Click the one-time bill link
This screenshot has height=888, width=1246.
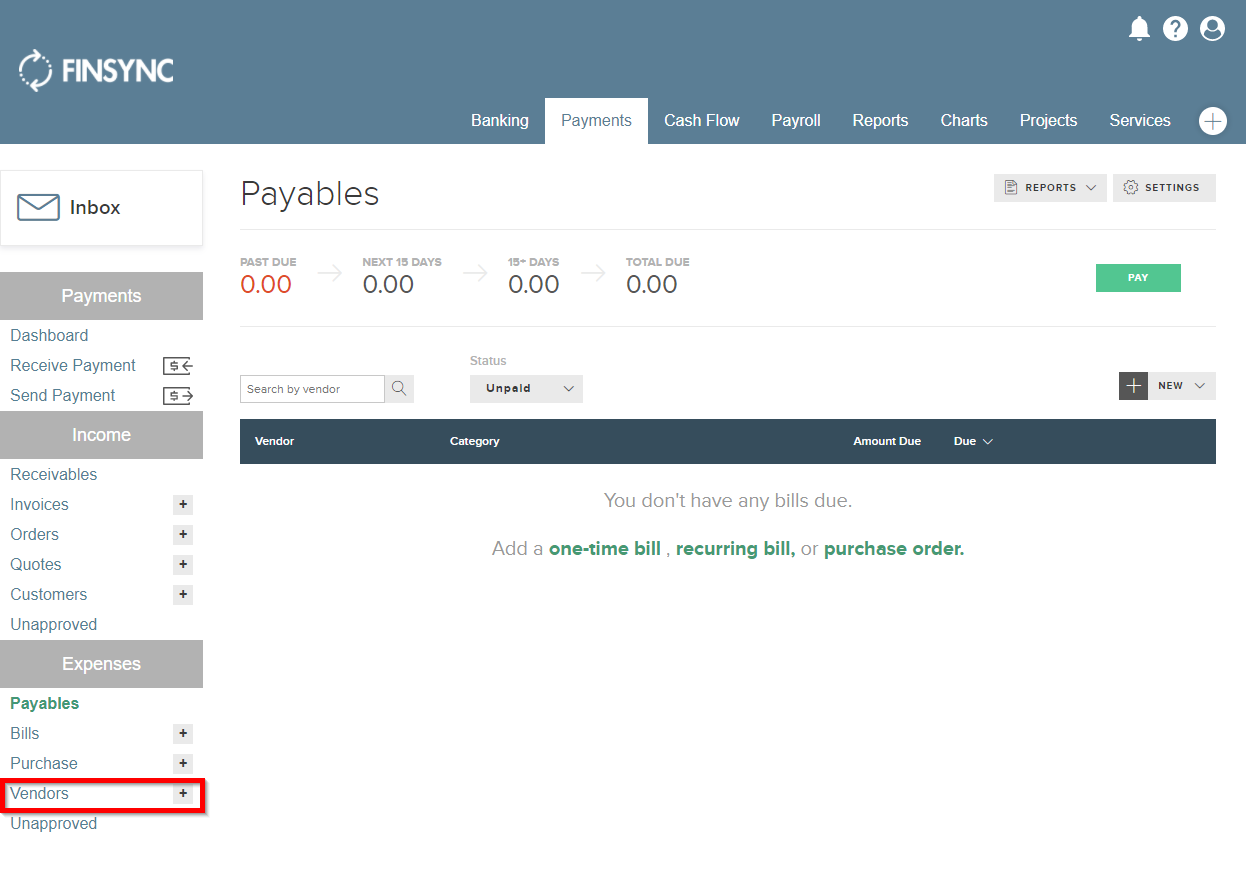pos(605,549)
